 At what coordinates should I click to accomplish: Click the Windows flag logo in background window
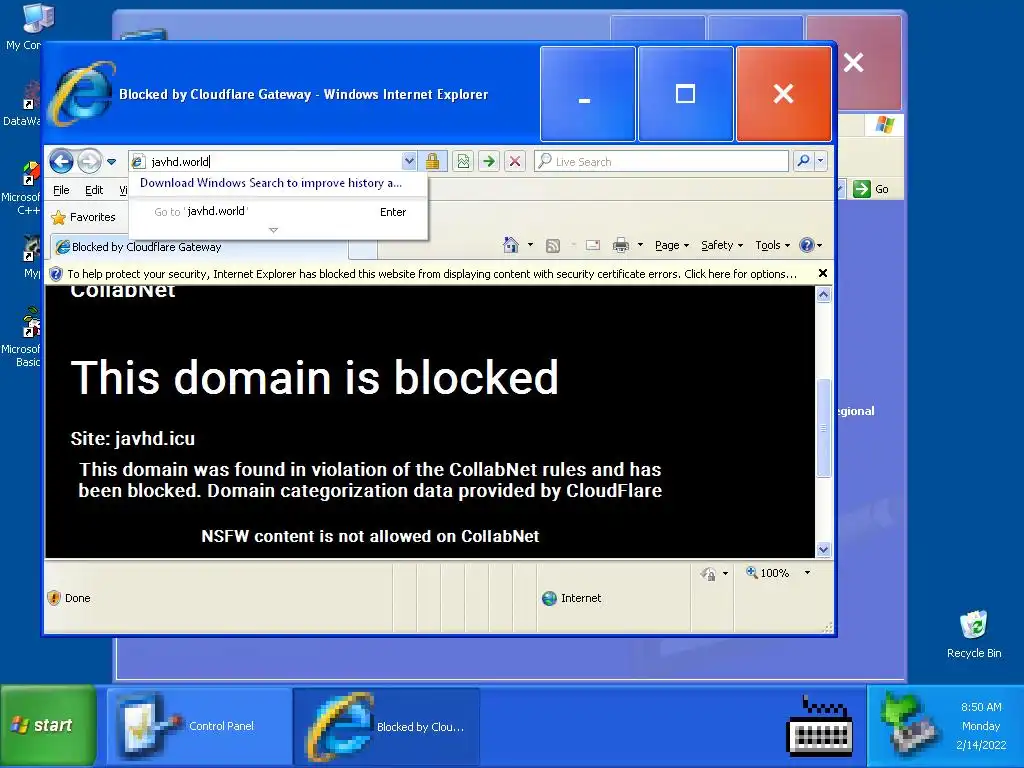click(884, 124)
